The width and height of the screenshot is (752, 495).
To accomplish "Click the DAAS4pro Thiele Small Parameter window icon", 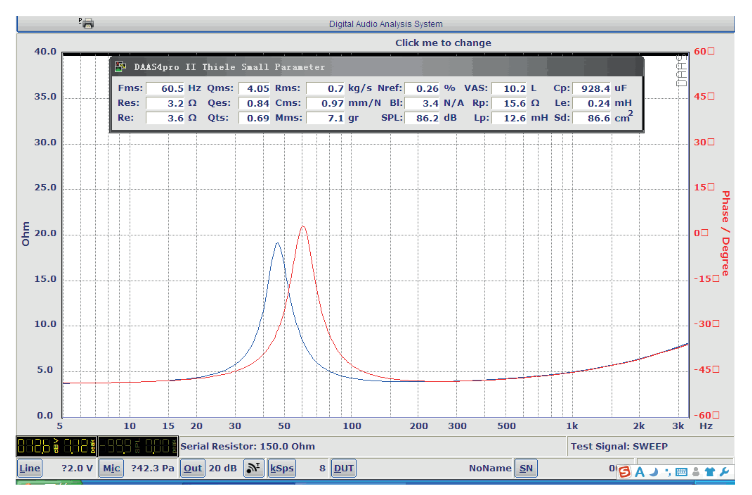I will [x=120, y=67].
